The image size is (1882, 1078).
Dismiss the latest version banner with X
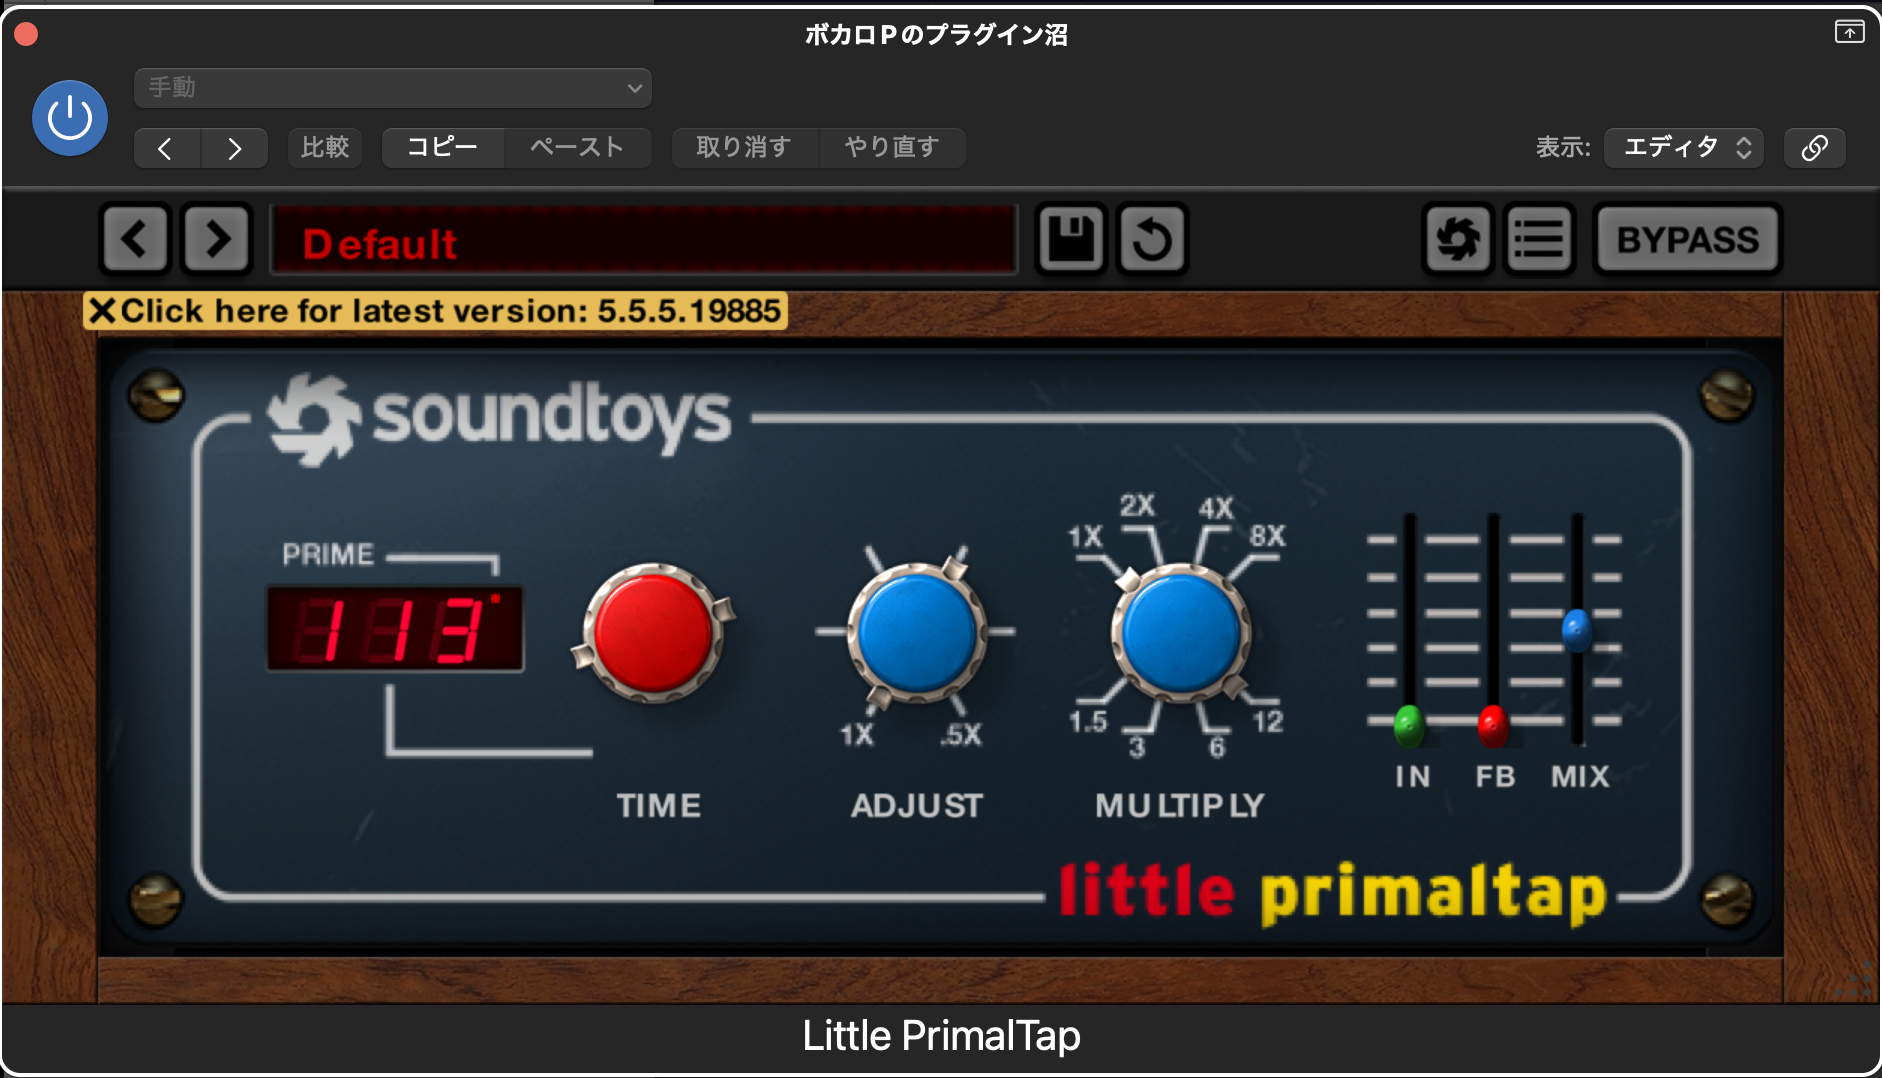[102, 311]
